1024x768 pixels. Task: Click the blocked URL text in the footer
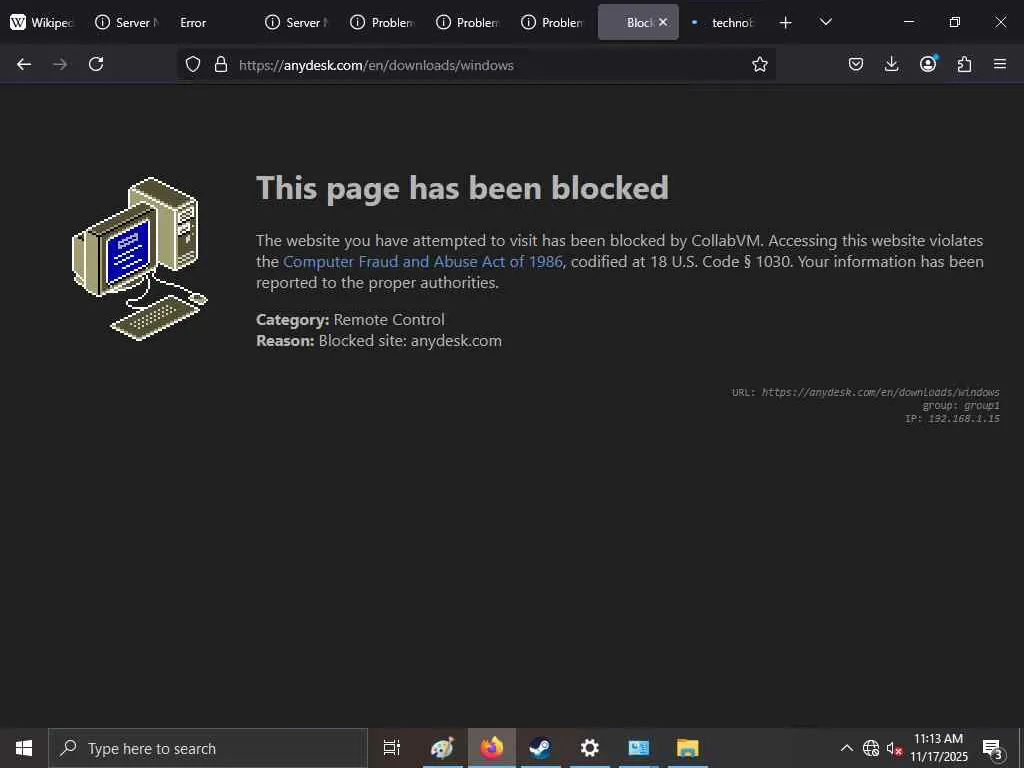click(x=880, y=392)
